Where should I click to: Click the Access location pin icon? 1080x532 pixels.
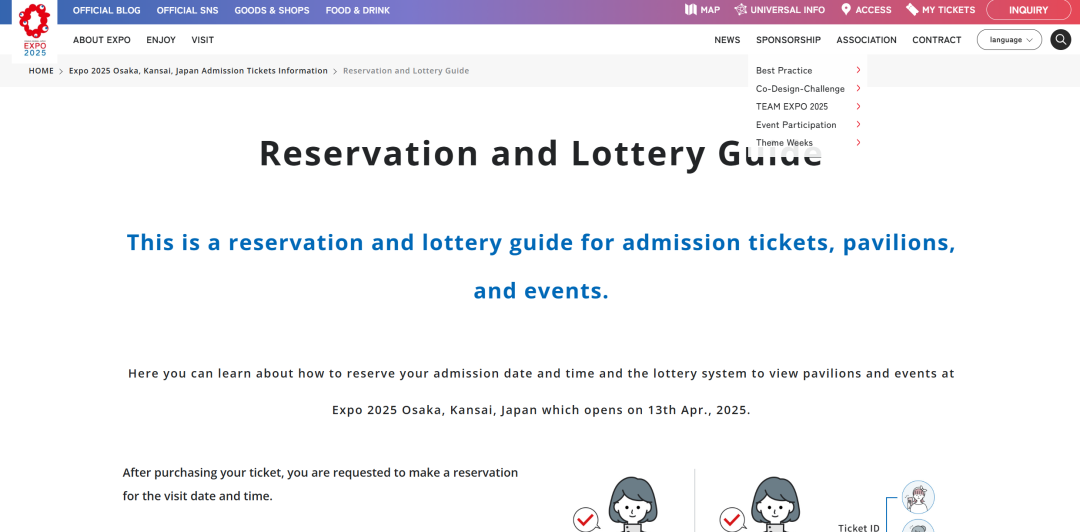pyautogui.click(x=846, y=10)
